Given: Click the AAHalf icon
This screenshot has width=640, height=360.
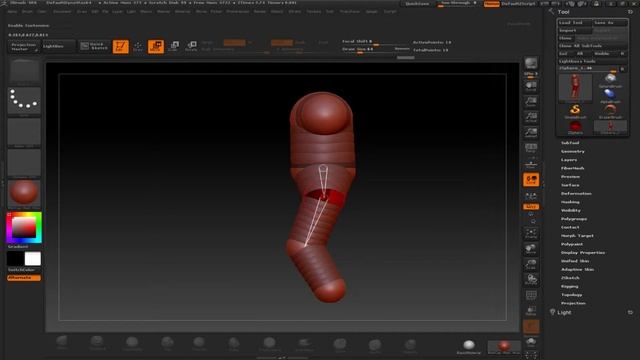Looking at the screenshot, I should (531, 133).
